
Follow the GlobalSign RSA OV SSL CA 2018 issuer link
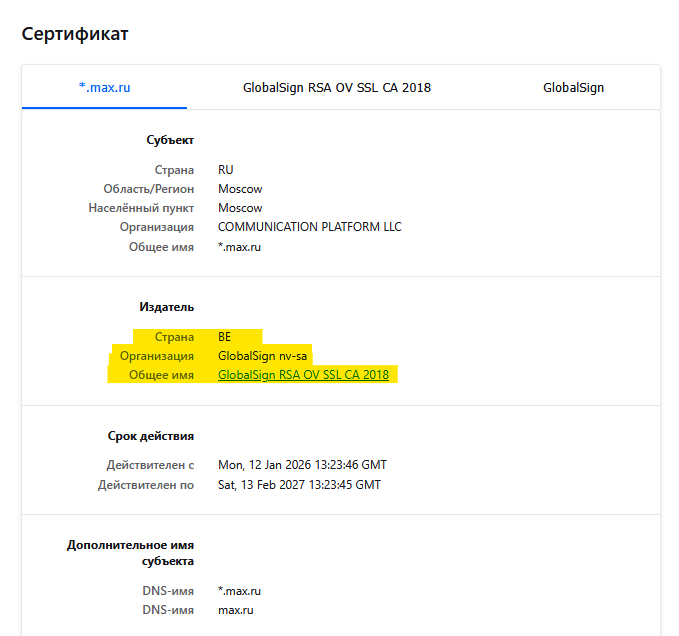[x=303, y=374]
